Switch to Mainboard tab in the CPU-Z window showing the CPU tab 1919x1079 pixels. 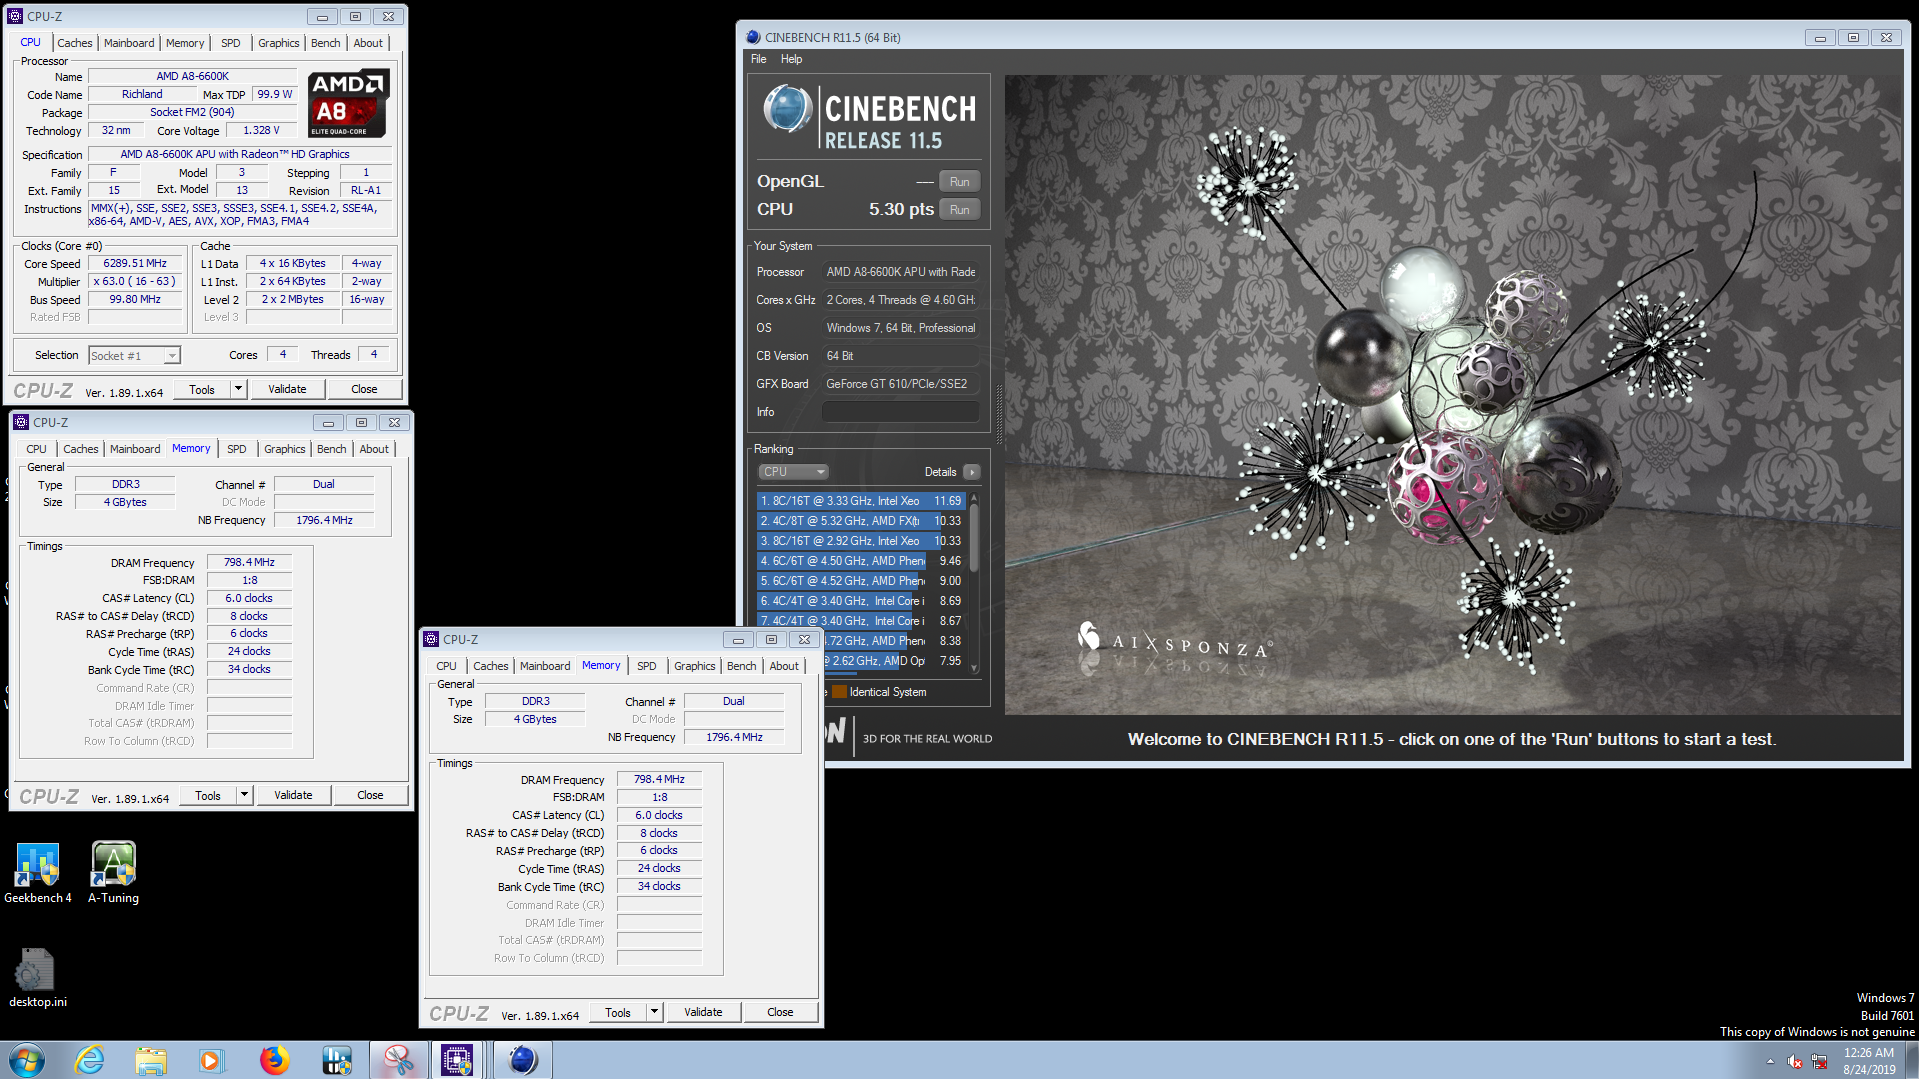click(x=129, y=43)
